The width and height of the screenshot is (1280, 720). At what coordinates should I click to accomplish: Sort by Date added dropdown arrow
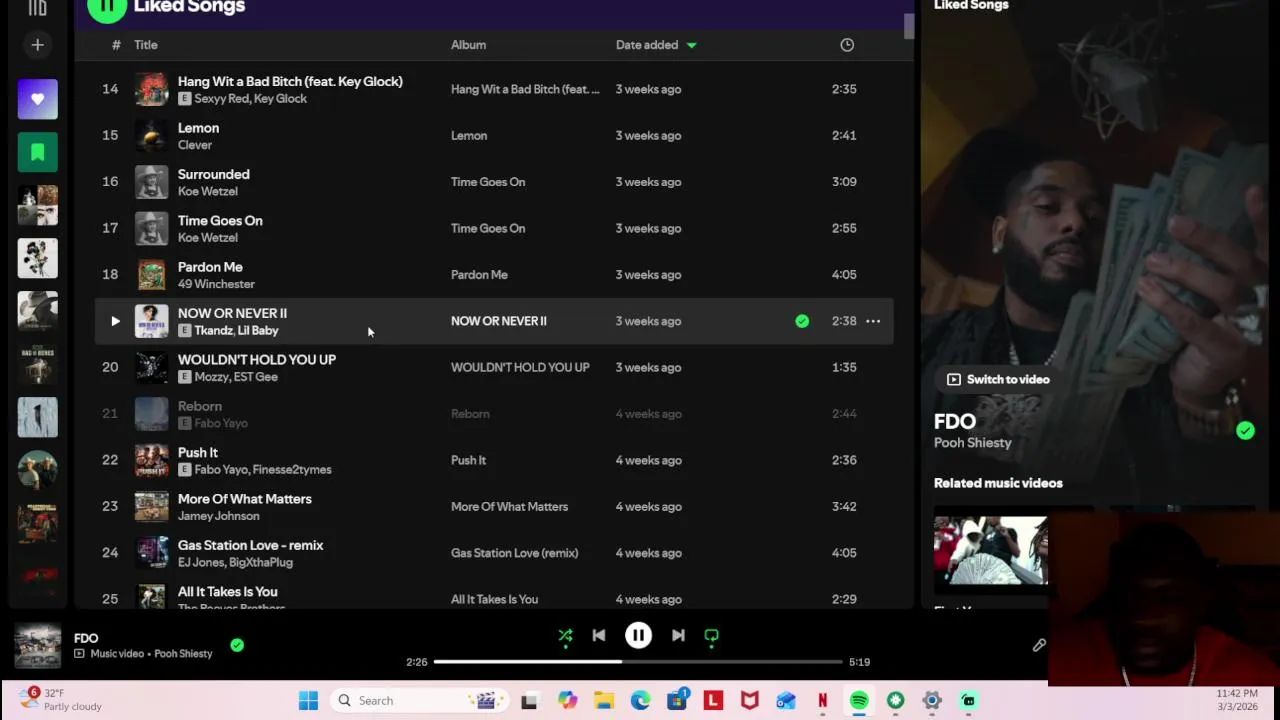[691, 45]
